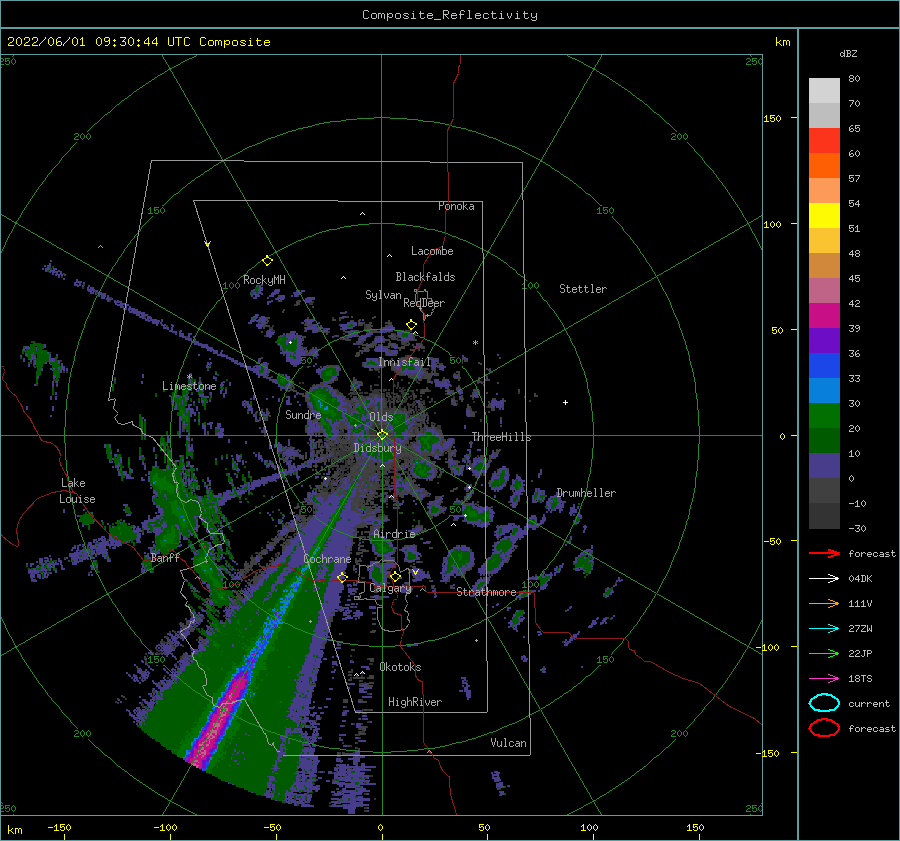Click the cyan current ellipse legend icon

[824, 703]
